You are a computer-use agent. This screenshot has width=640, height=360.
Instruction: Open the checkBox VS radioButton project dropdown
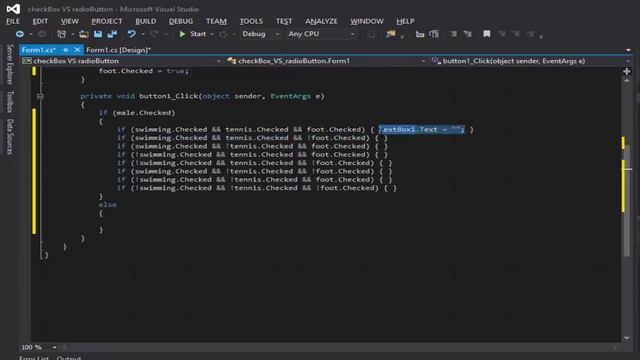point(122,61)
